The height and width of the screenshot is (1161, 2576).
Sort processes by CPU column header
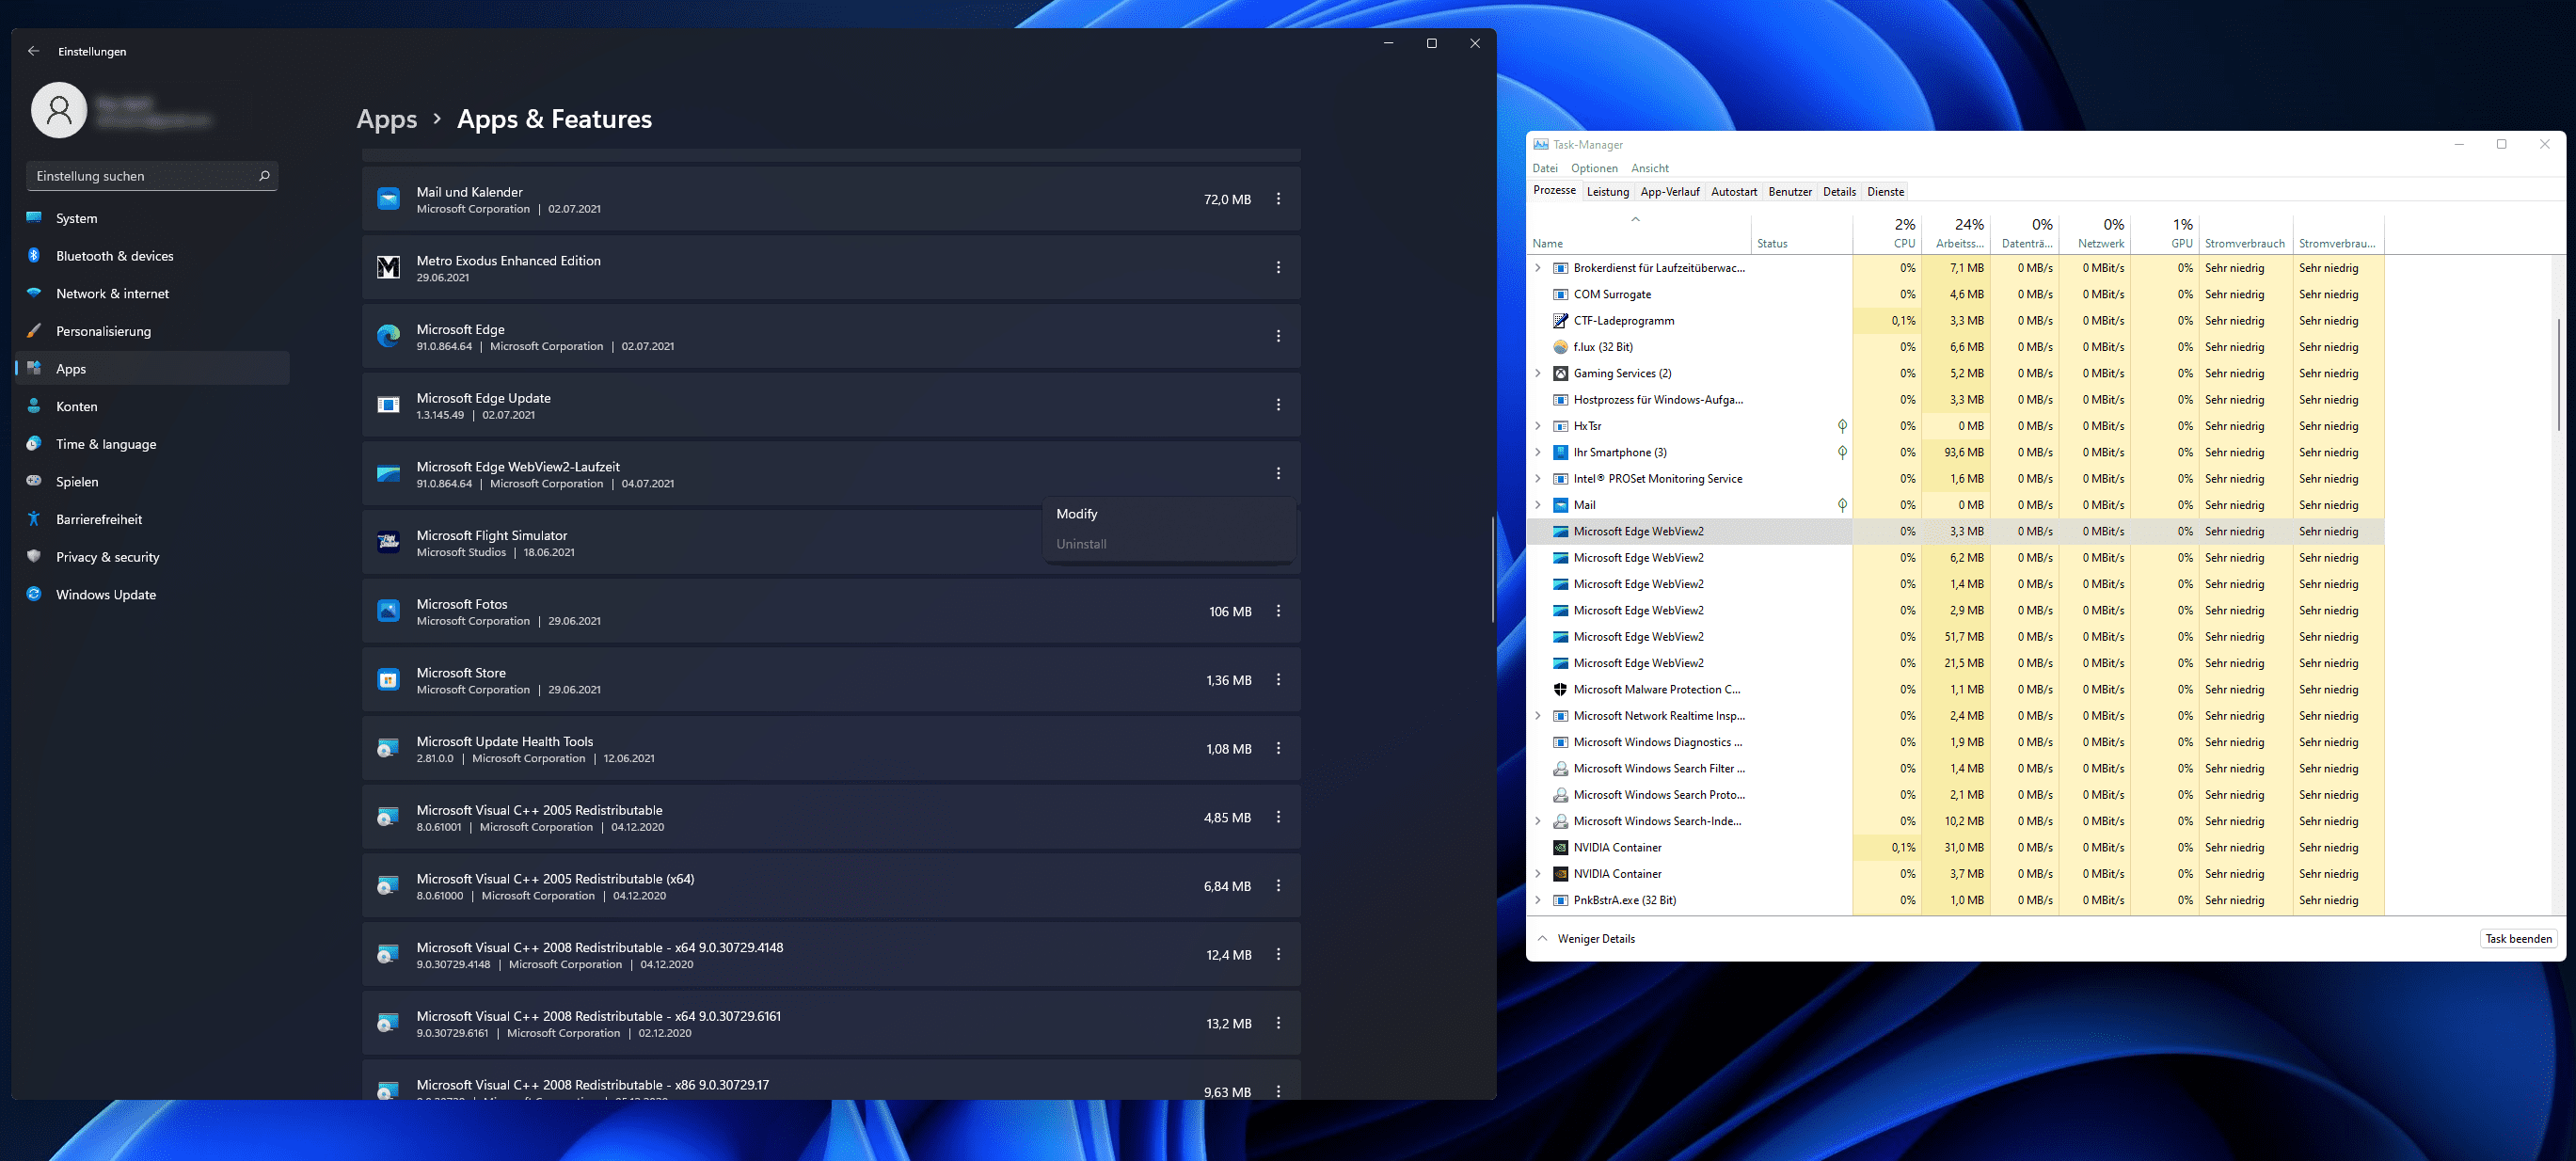tap(1887, 233)
